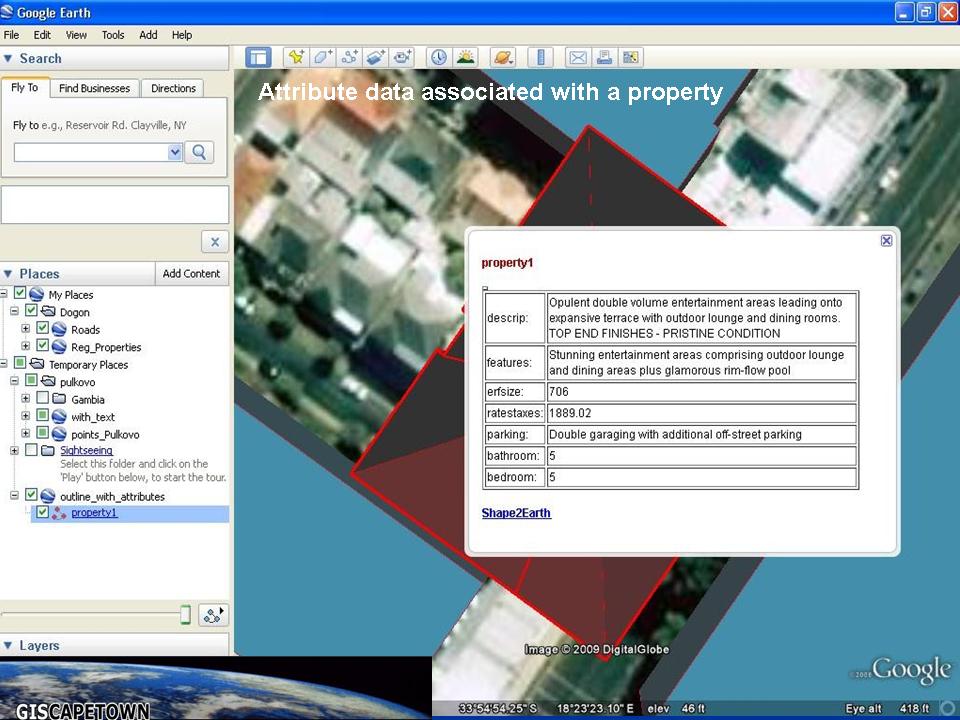
Task: Start search with the magnifier button
Action: point(199,152)
